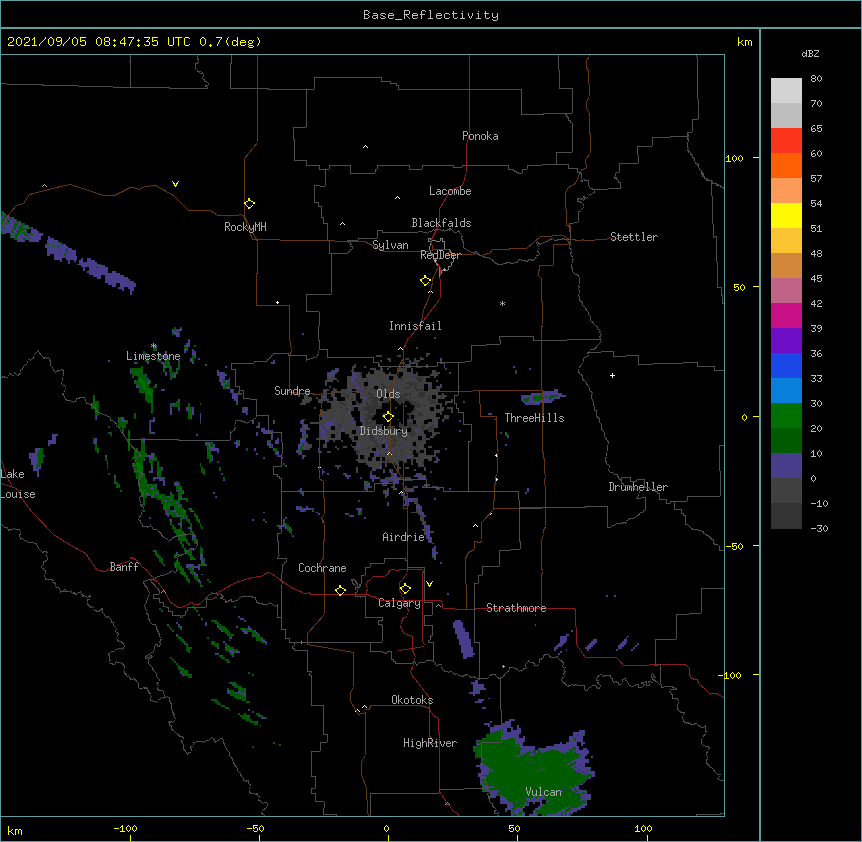Click the dBZ legend heading
This screenshot has width=862, height=842.
point(810,53)
